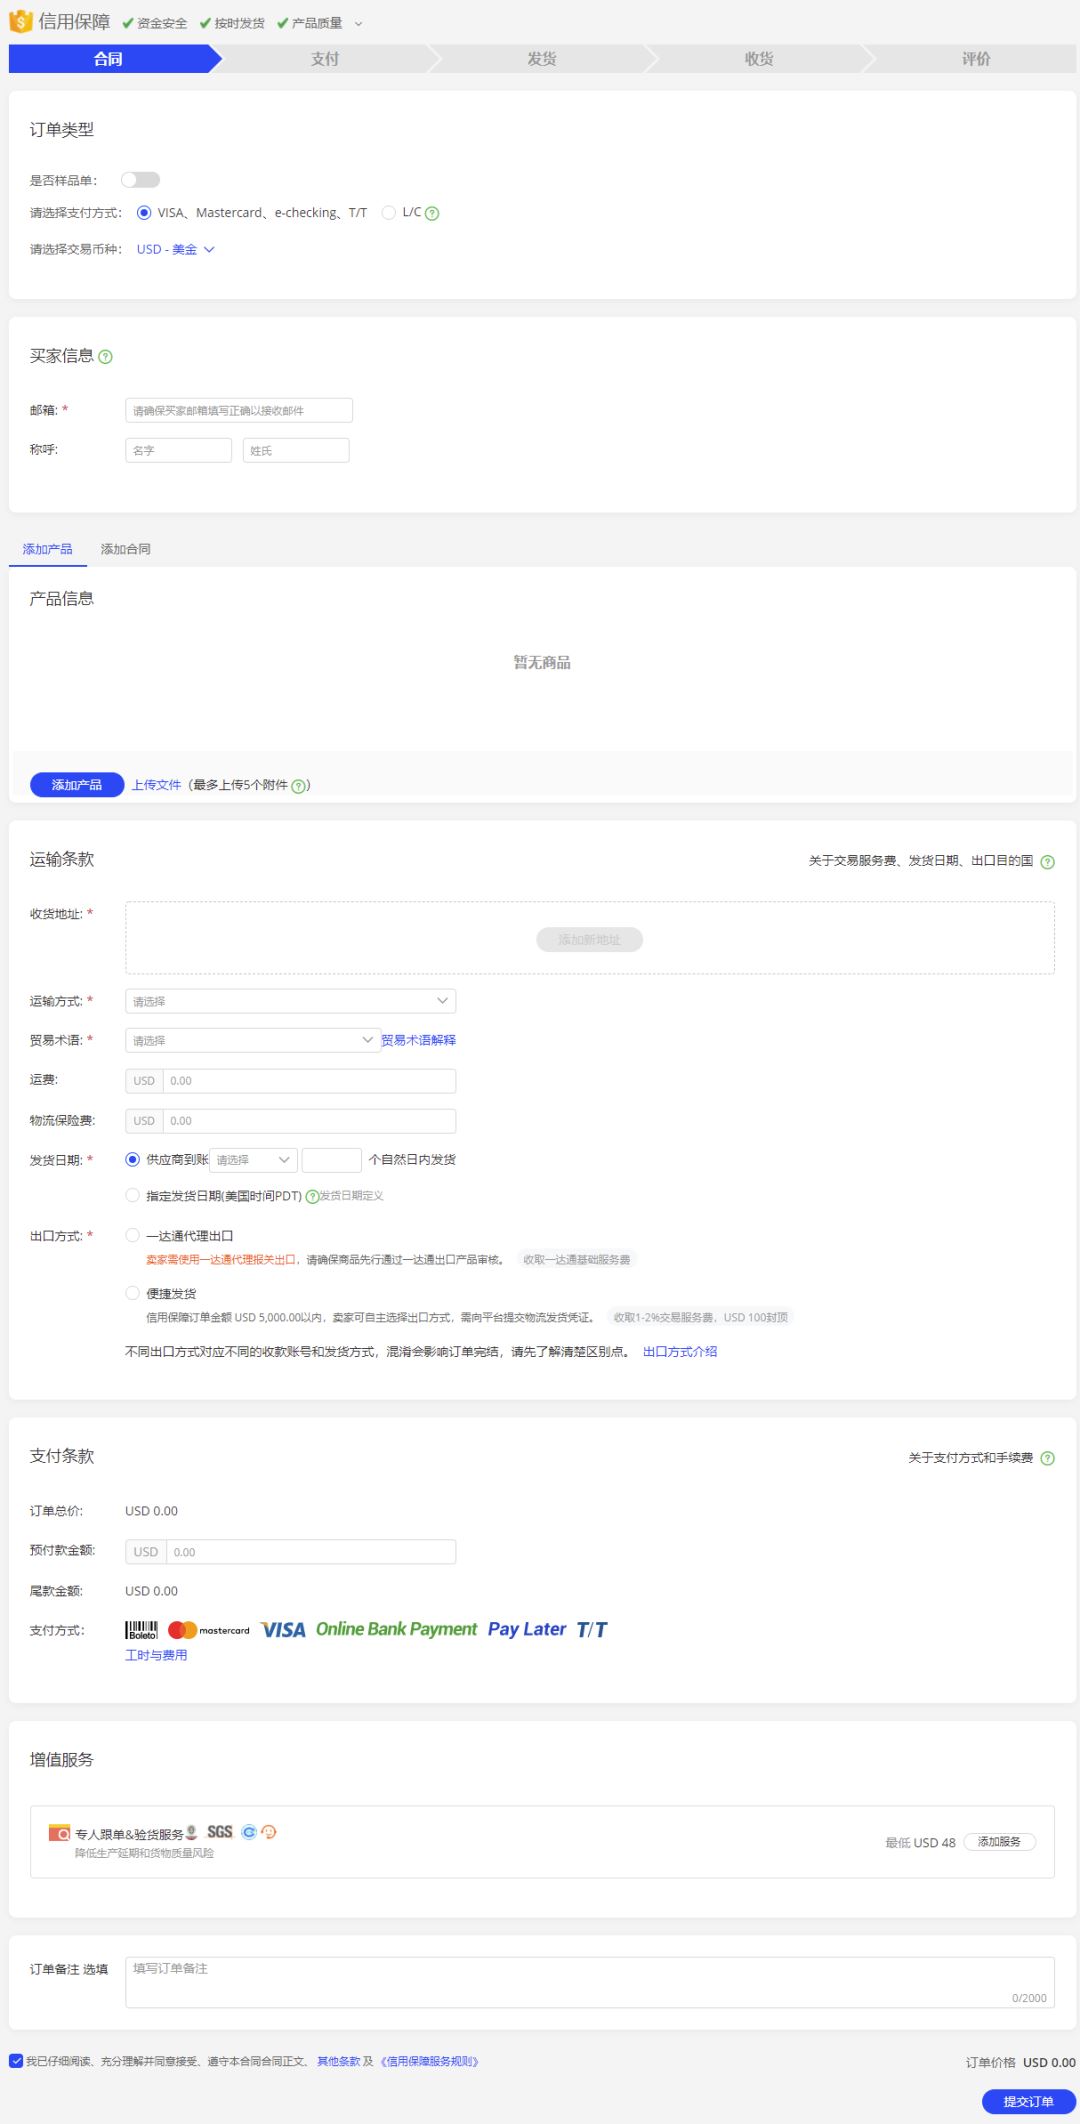Click the green check icon by 产品质量
1080x2124 pixels.
click(x=283, y=23)
